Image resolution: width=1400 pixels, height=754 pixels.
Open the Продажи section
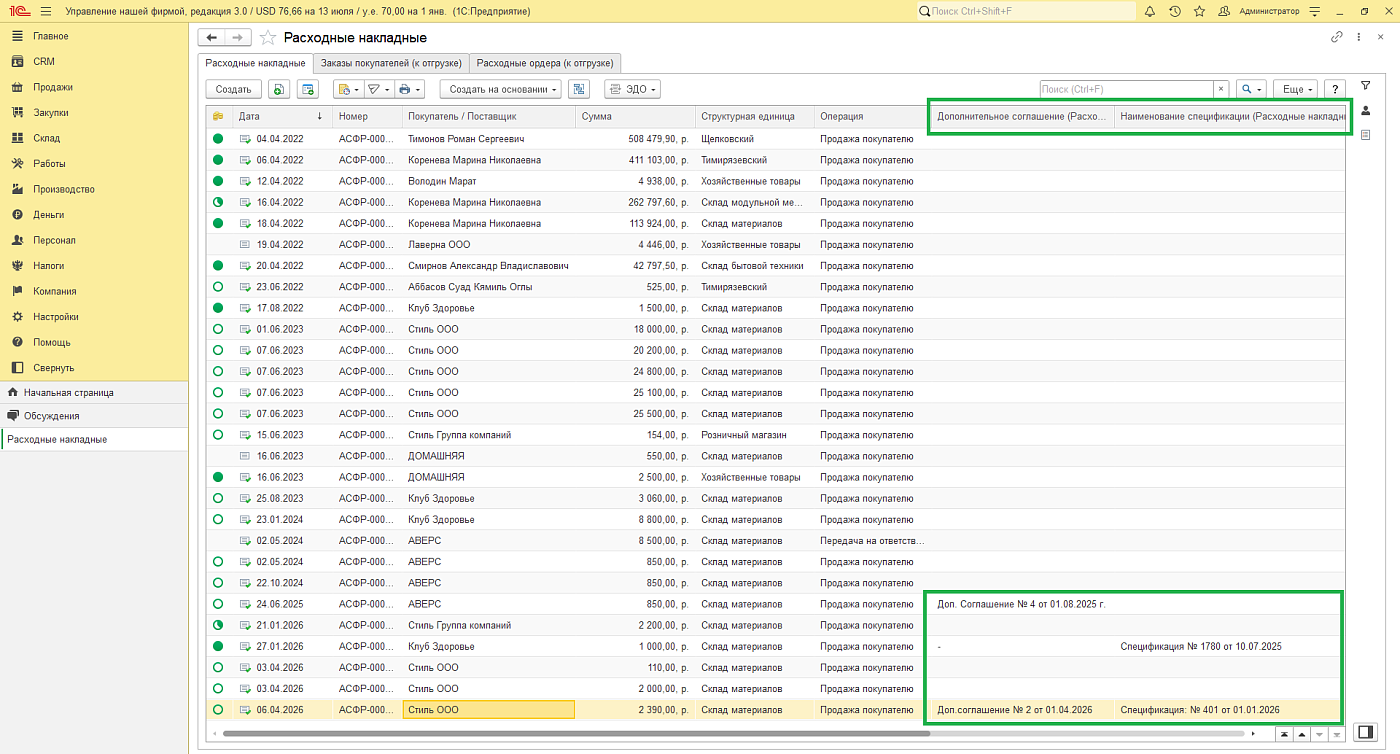53,87
